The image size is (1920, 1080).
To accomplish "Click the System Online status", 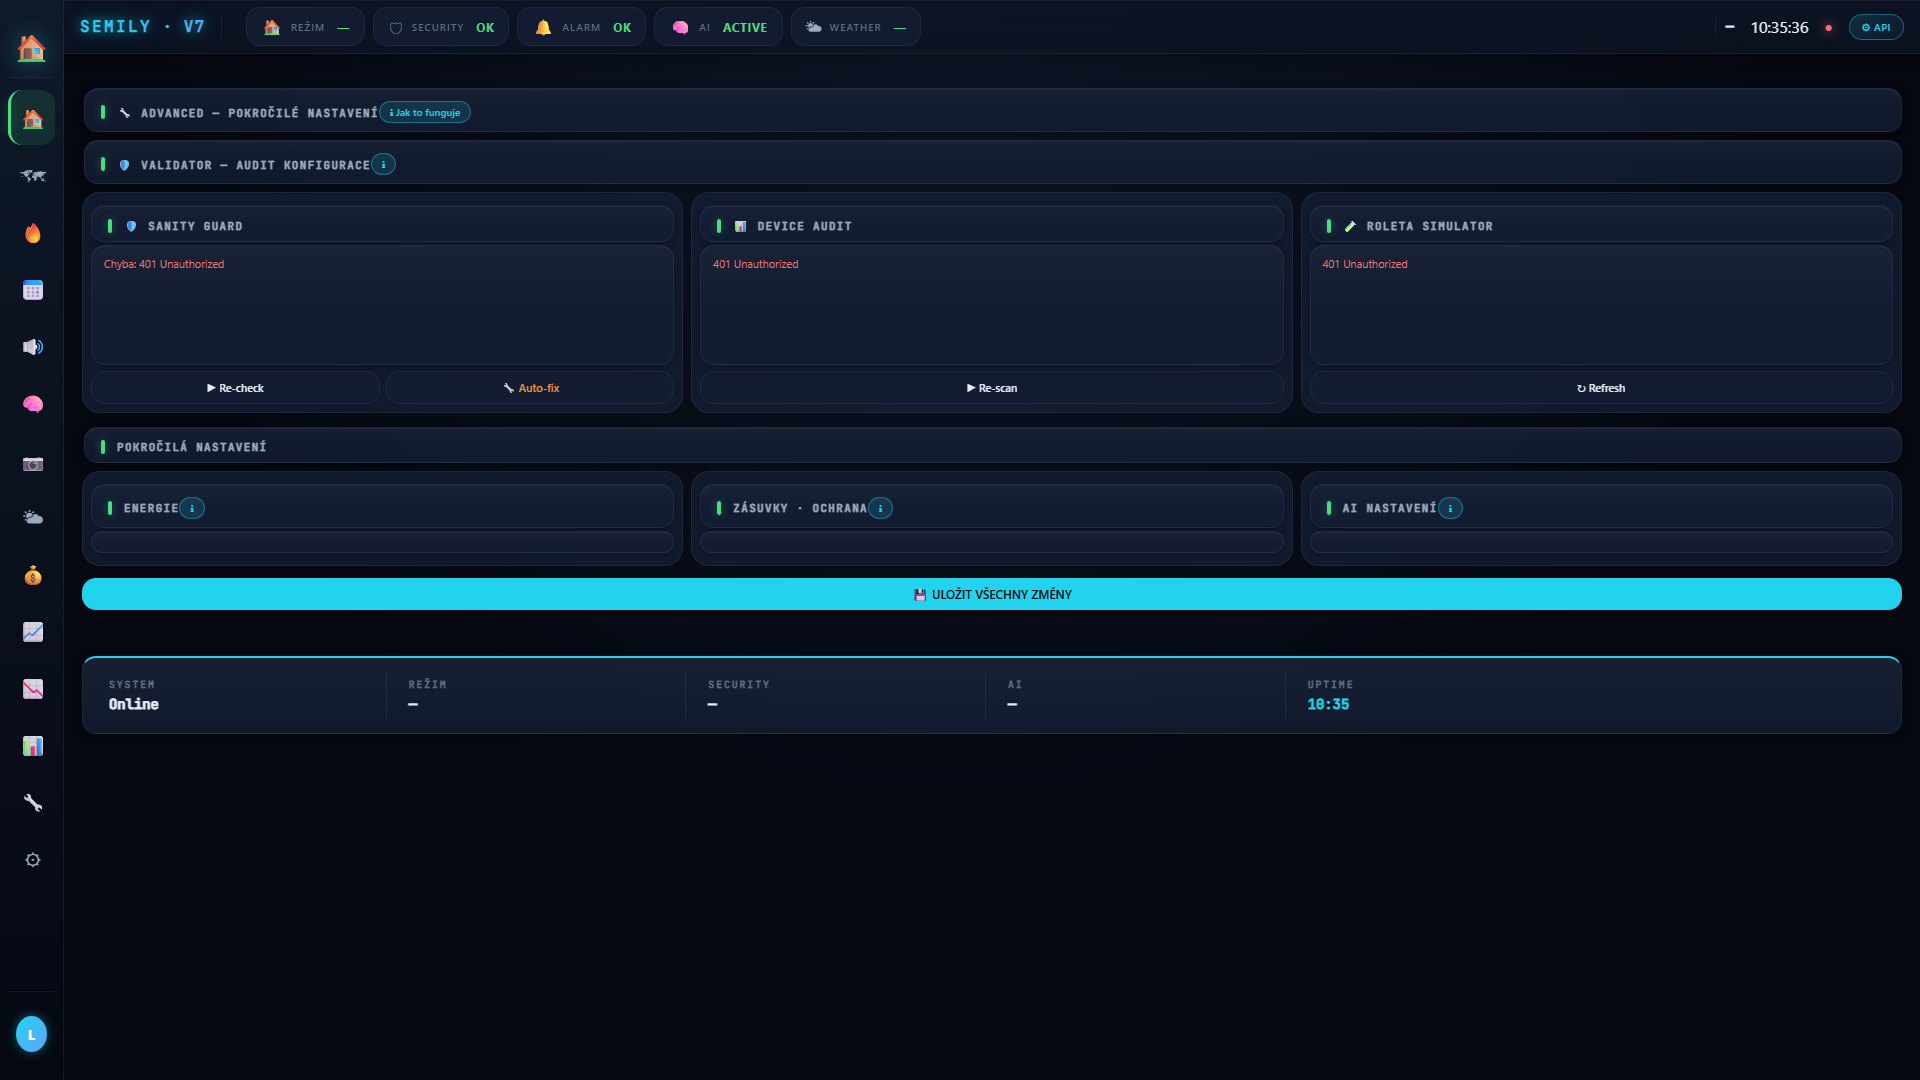I will pyautogui.click(x=134, y=704).
